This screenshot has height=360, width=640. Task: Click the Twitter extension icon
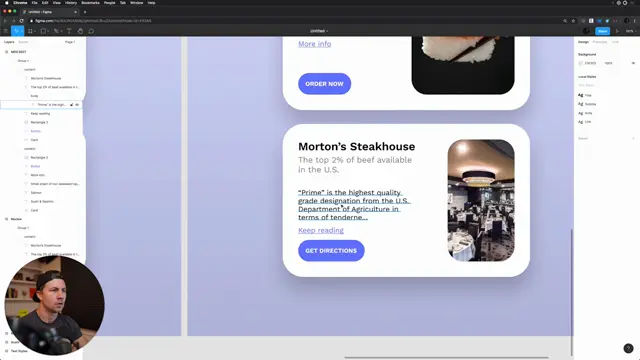[607, 21]
